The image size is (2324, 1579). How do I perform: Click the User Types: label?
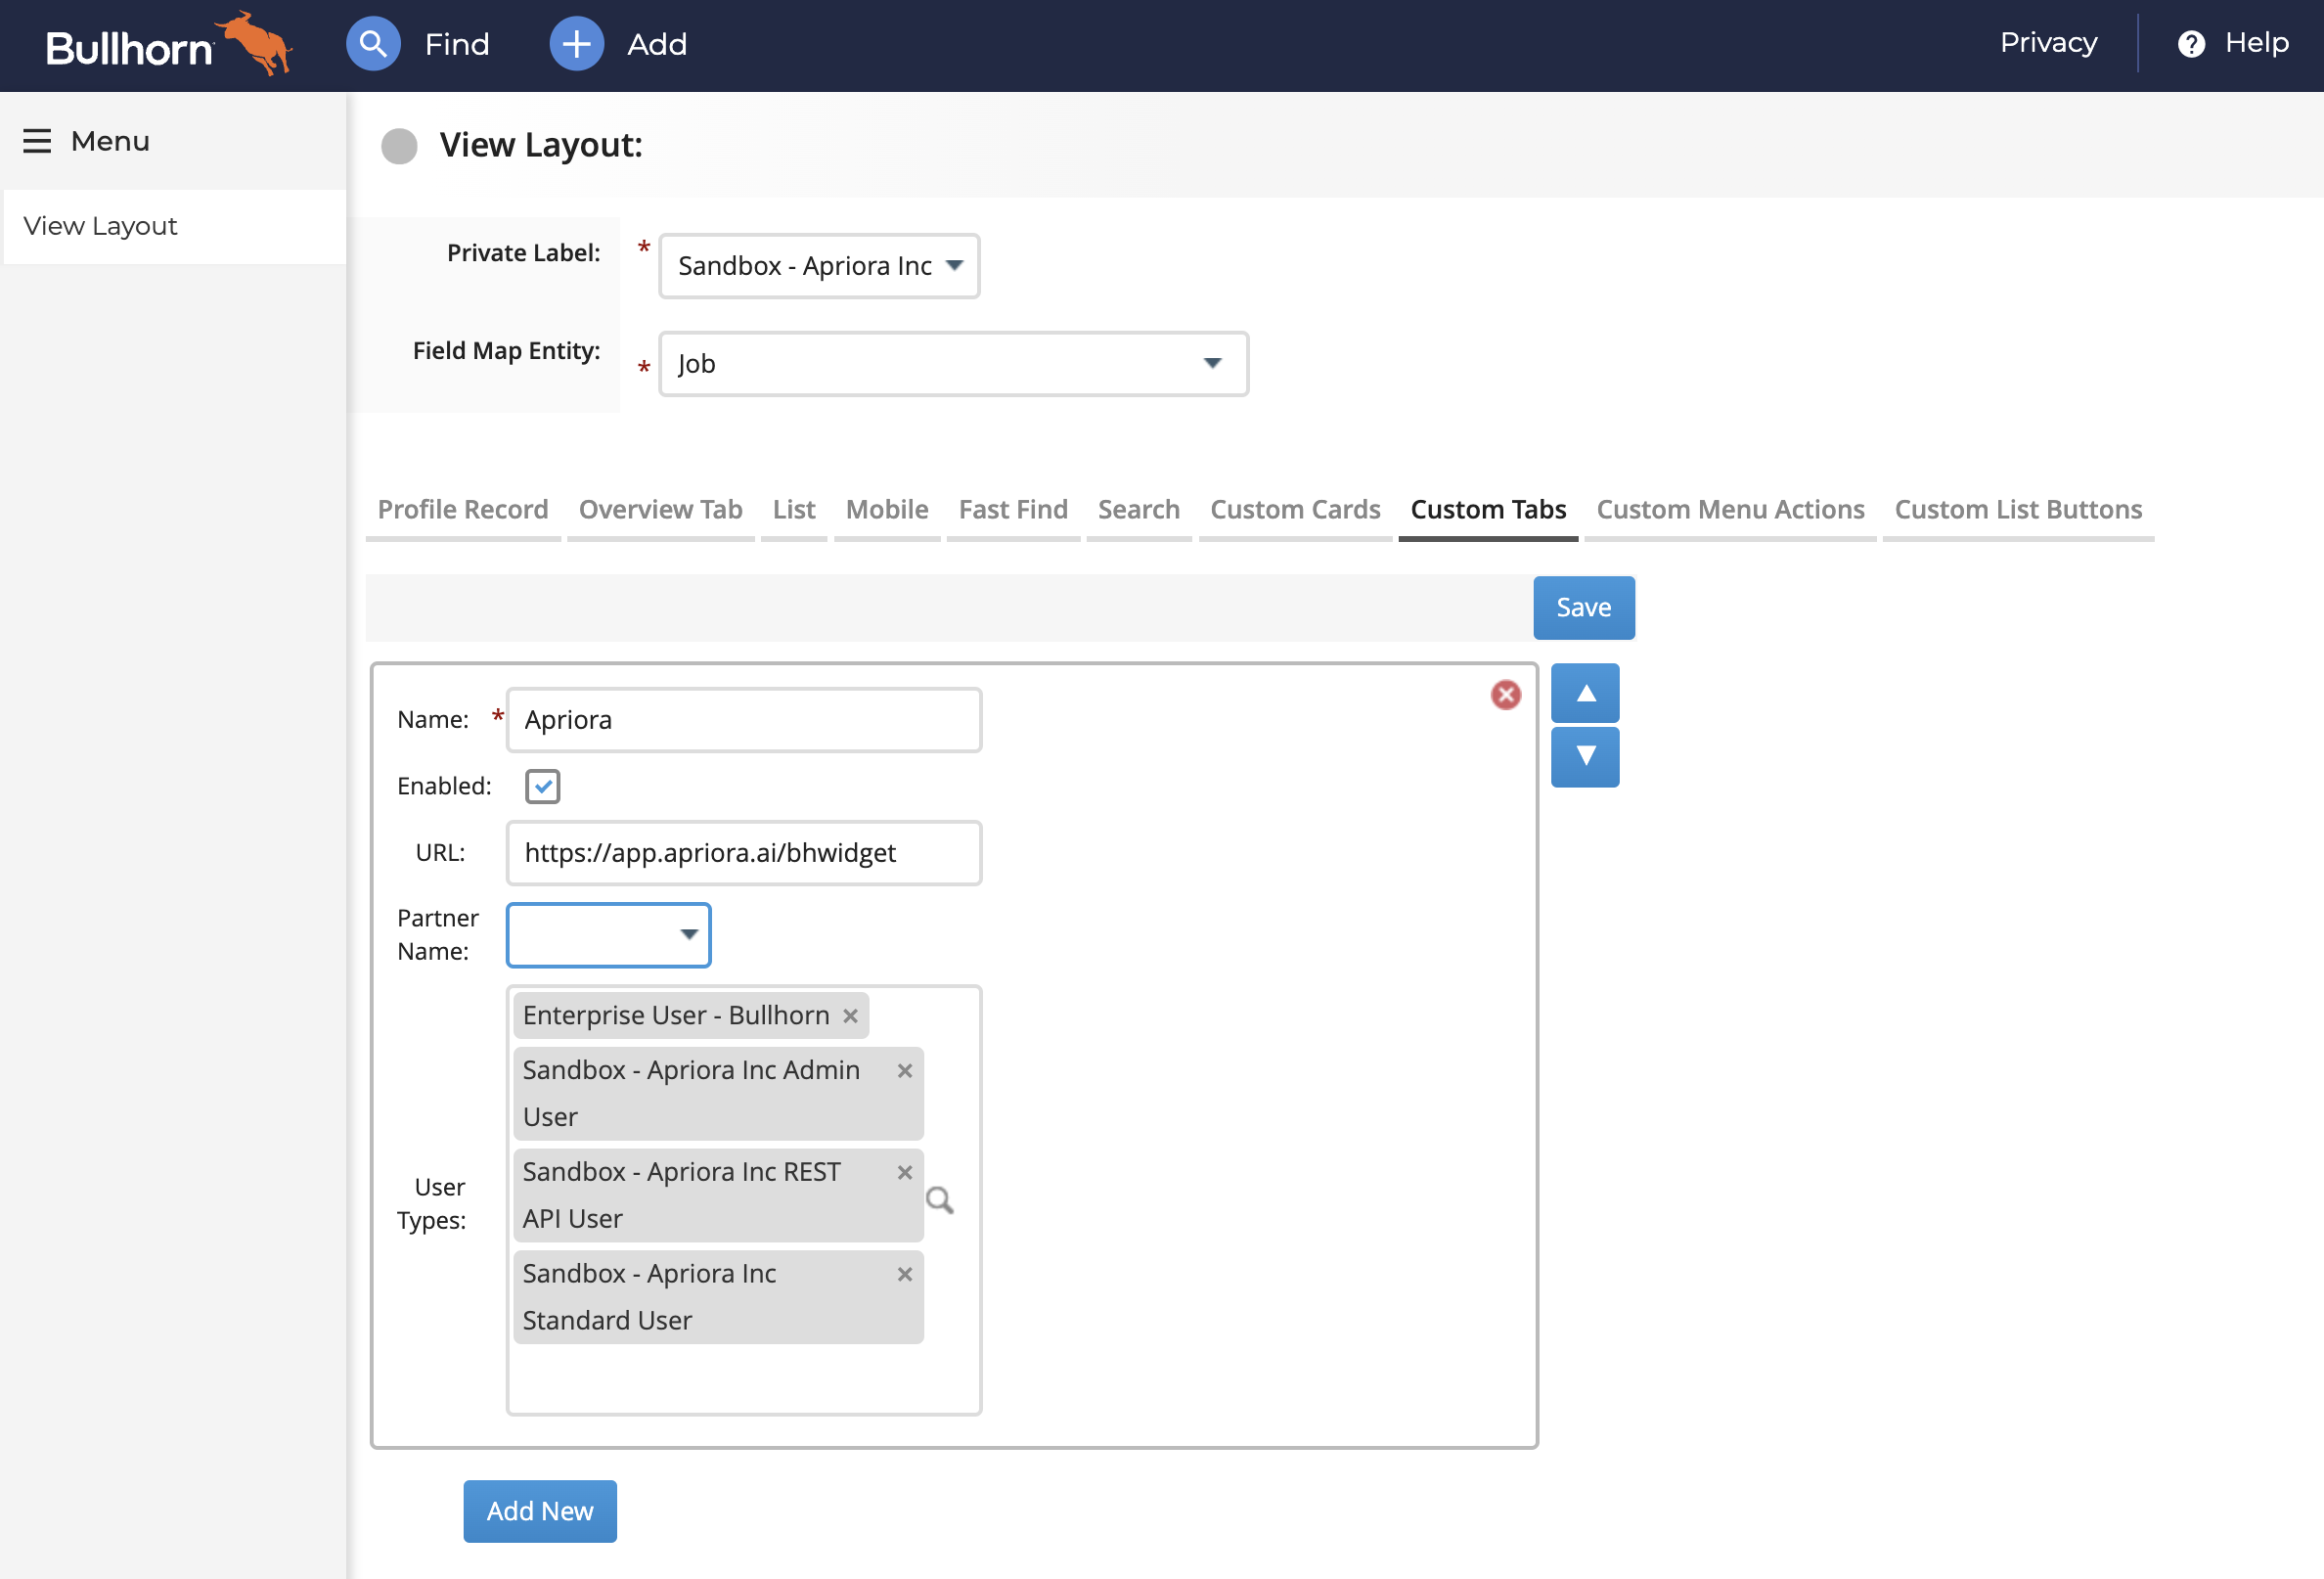point(432,1204)
